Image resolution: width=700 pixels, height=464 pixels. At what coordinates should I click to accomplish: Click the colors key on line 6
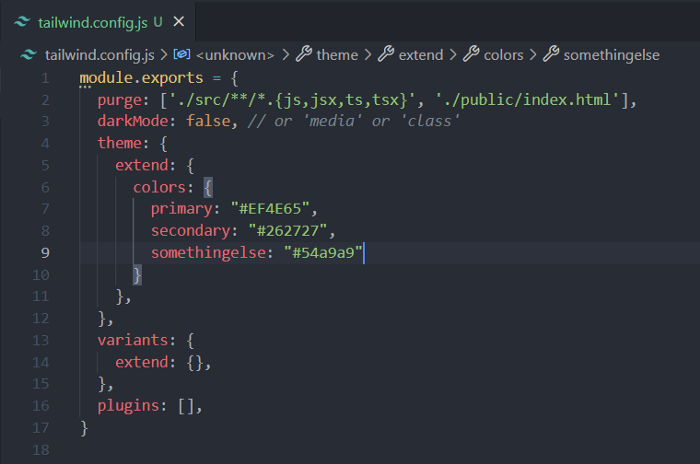tap(159, 187)
